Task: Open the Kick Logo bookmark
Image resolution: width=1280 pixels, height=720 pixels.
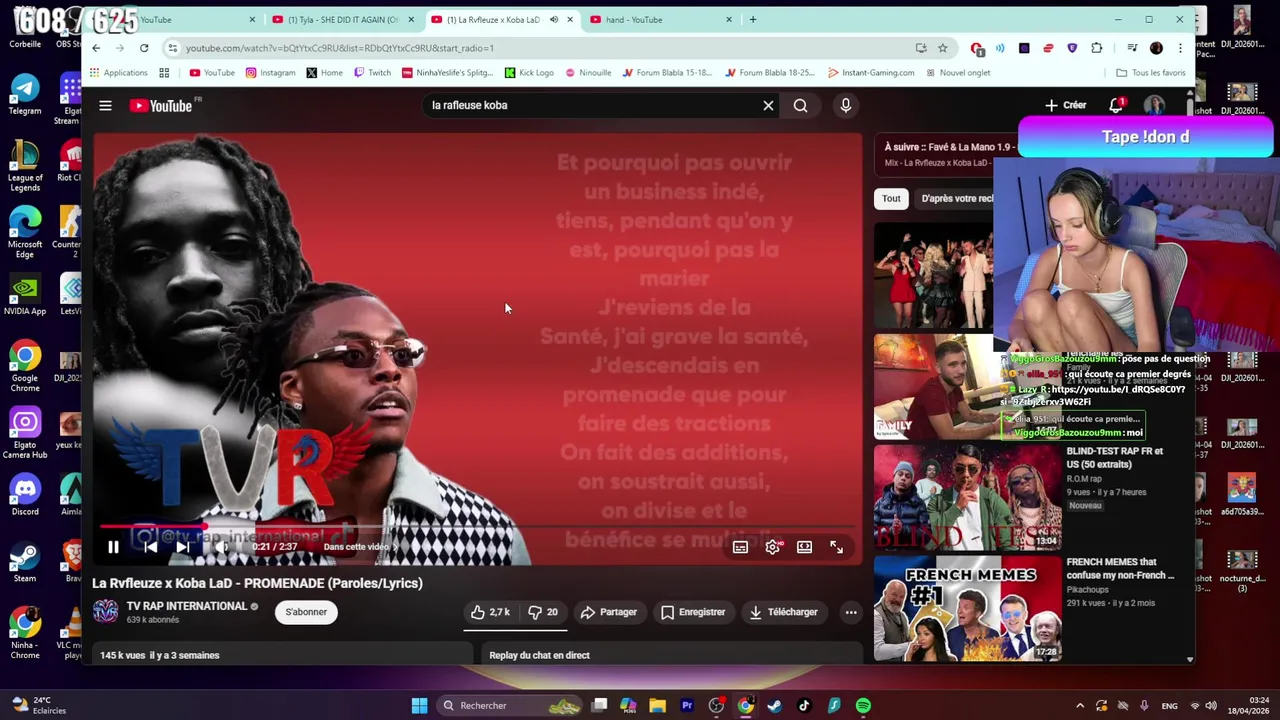Action: tap(529, 73)
